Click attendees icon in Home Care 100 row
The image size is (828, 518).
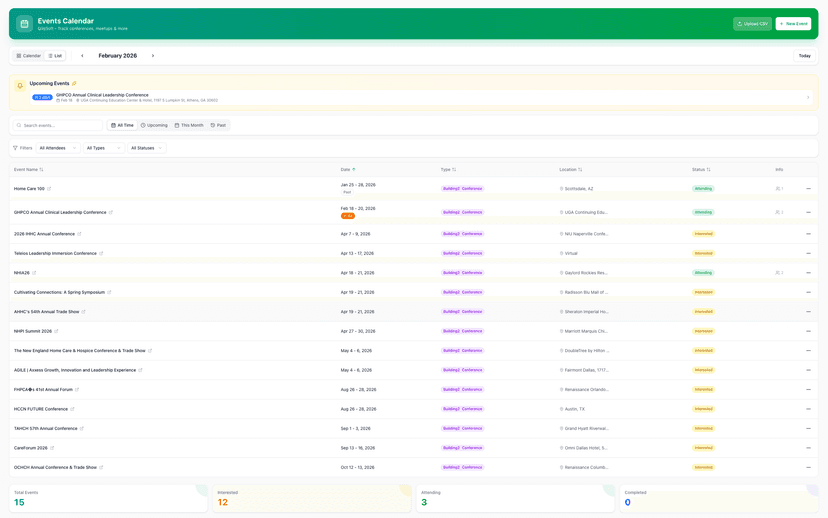point(779,189)
